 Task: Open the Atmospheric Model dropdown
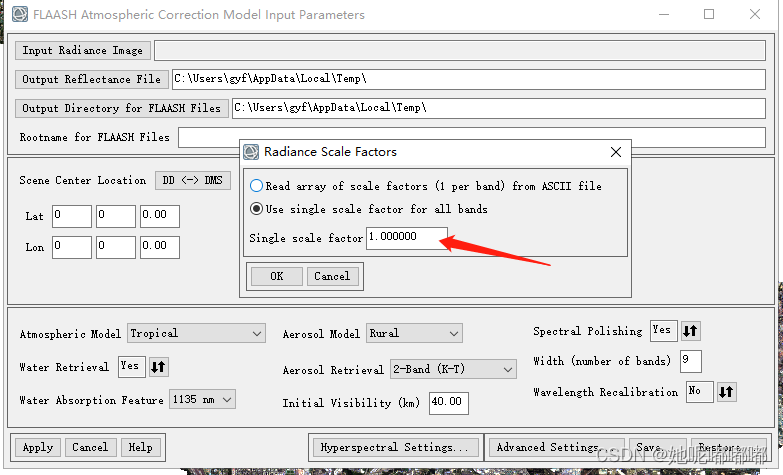coord(196,333)
